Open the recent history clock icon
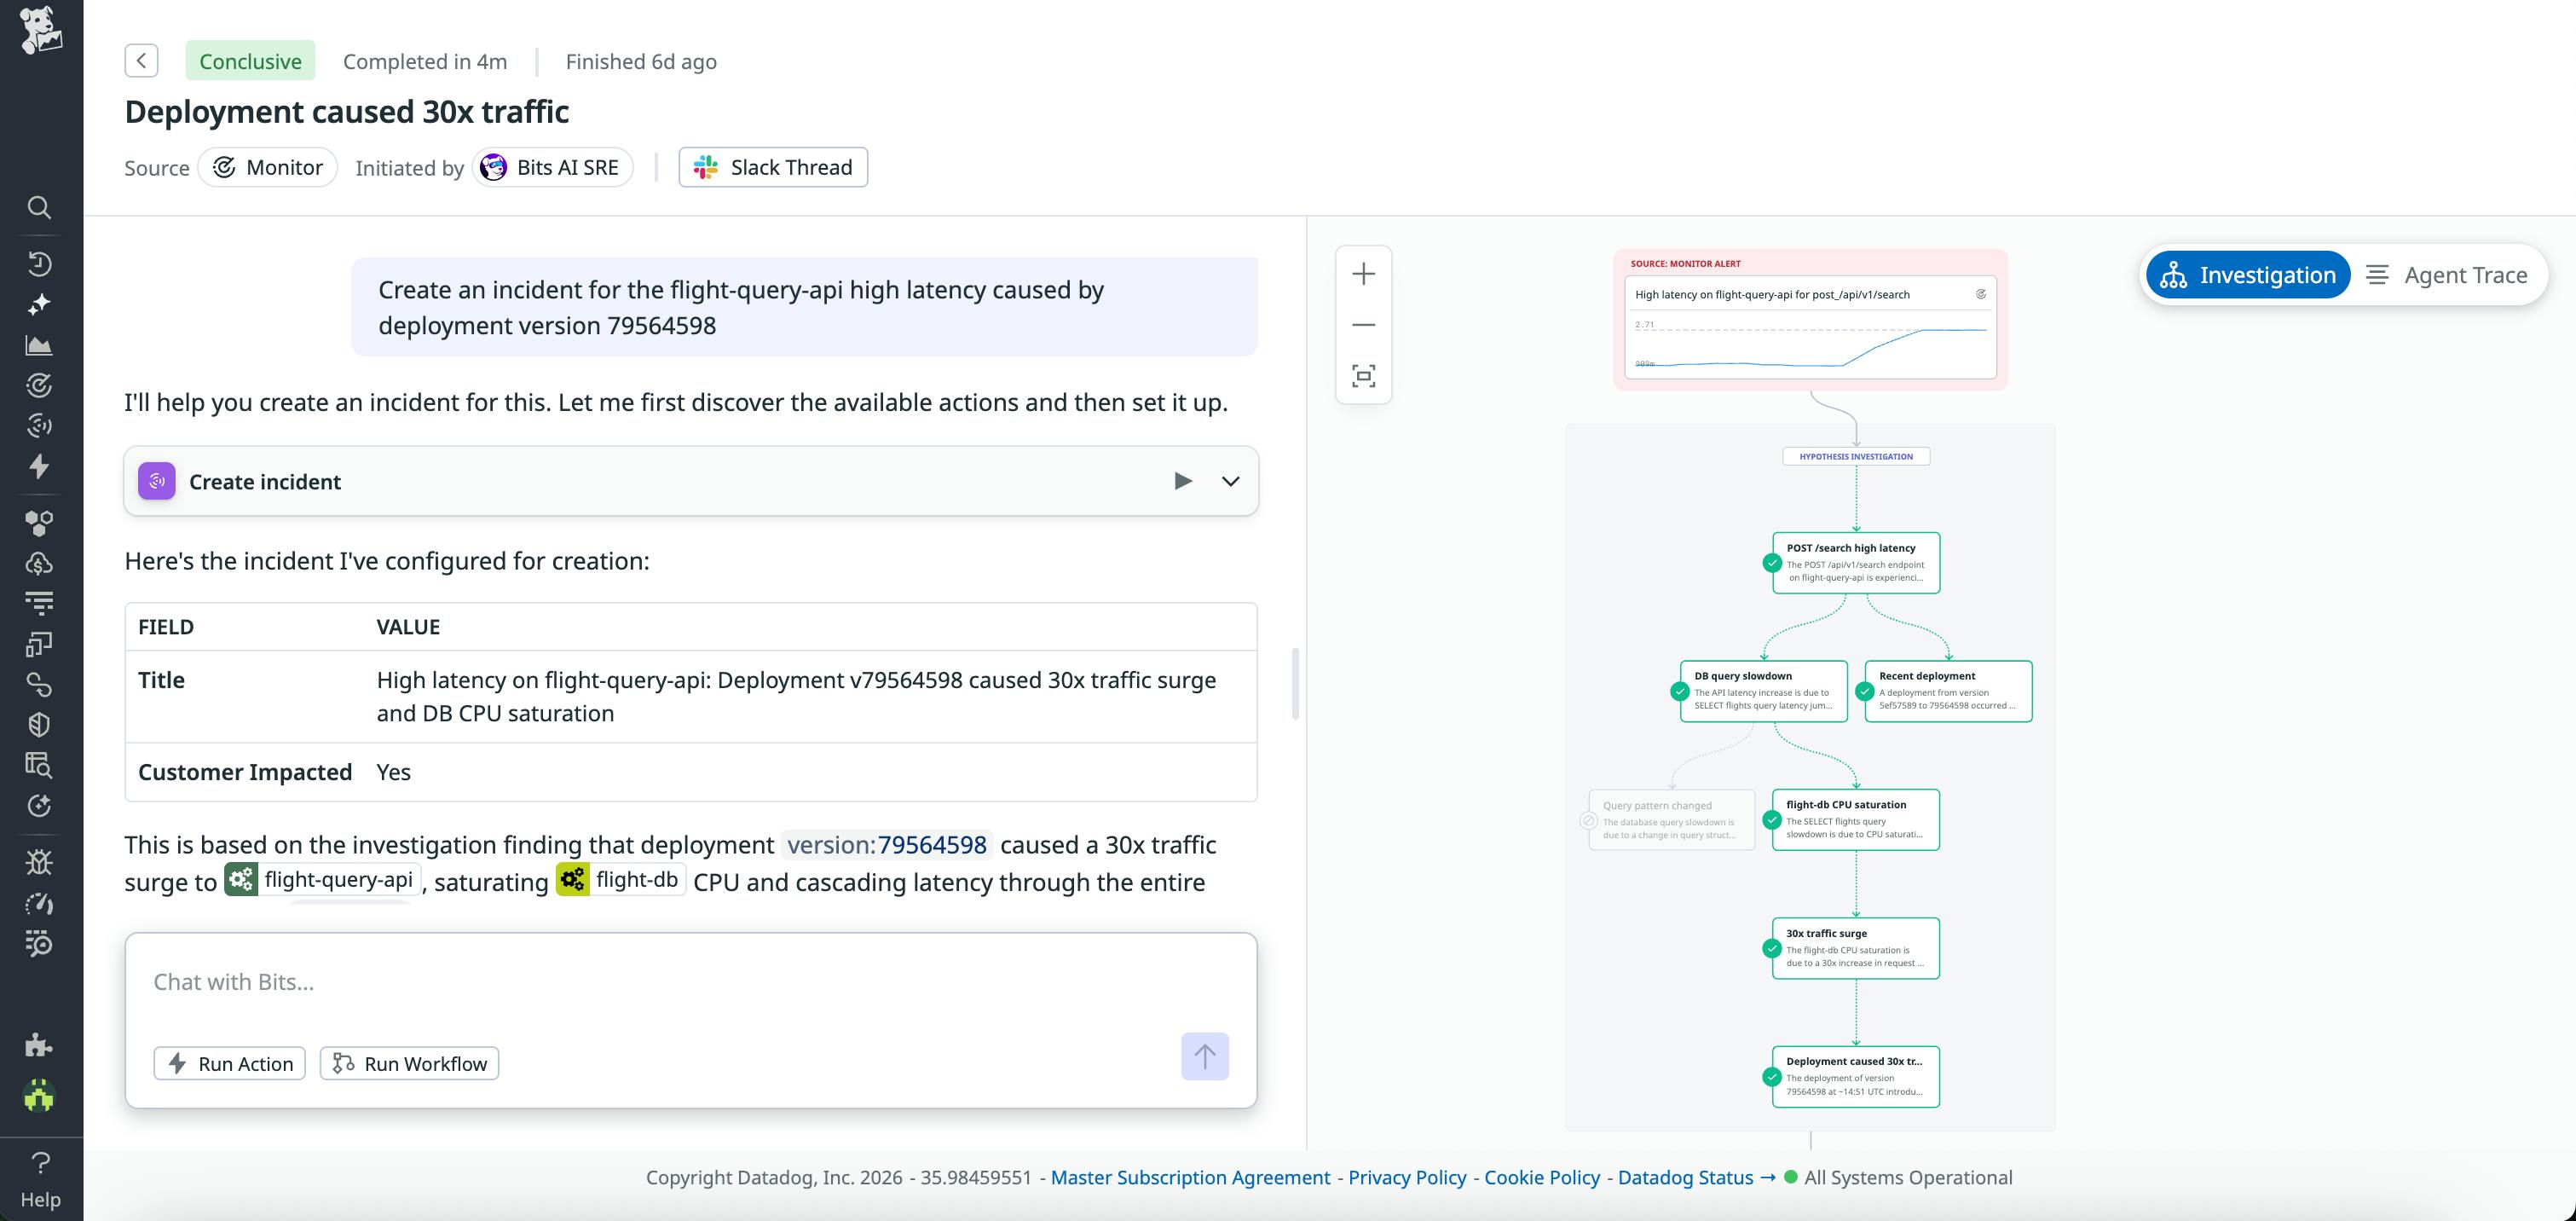Image resolution: width=2576 pixels, height=1221 pixels. (x=40, y=263)
